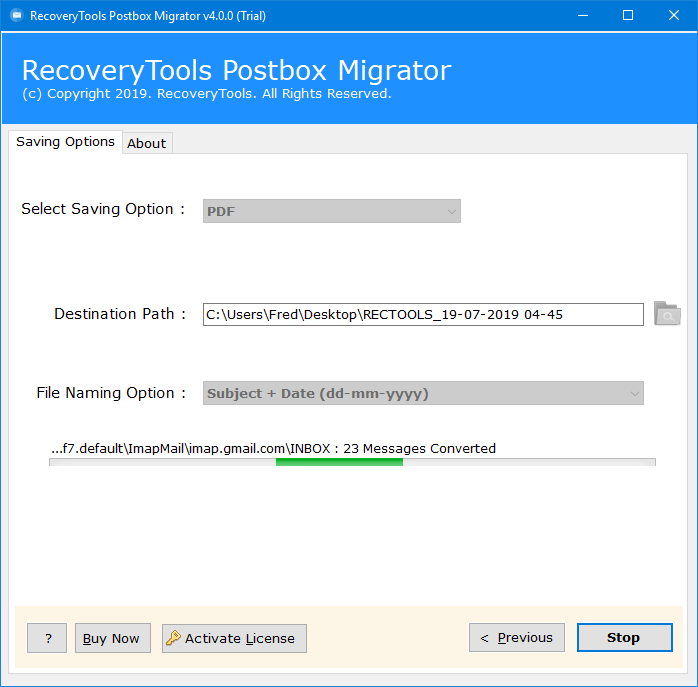Click the copyright 2019 notice text
The width and height of the screenshot is (698, 687).
207,94
